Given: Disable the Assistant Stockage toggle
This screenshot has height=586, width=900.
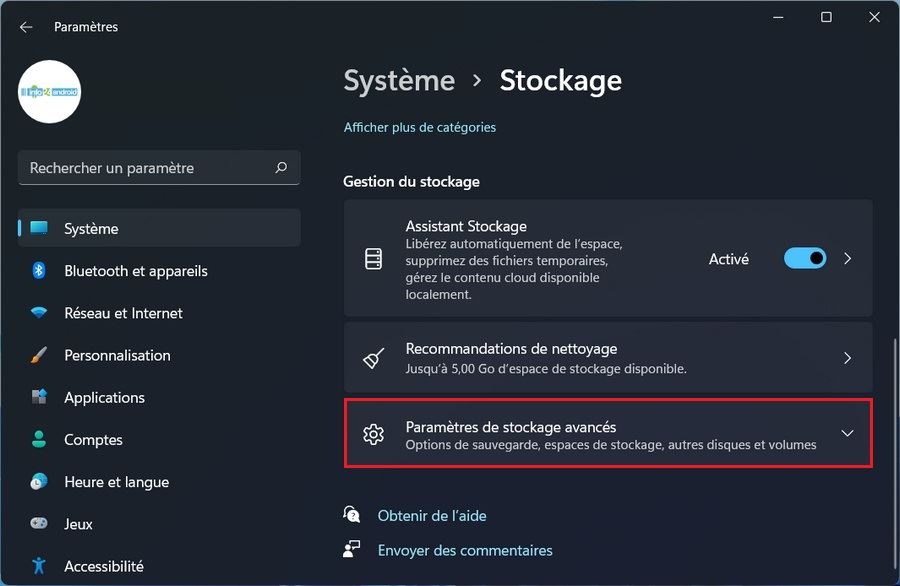Looking at the screenshot, I should point(804,258).
